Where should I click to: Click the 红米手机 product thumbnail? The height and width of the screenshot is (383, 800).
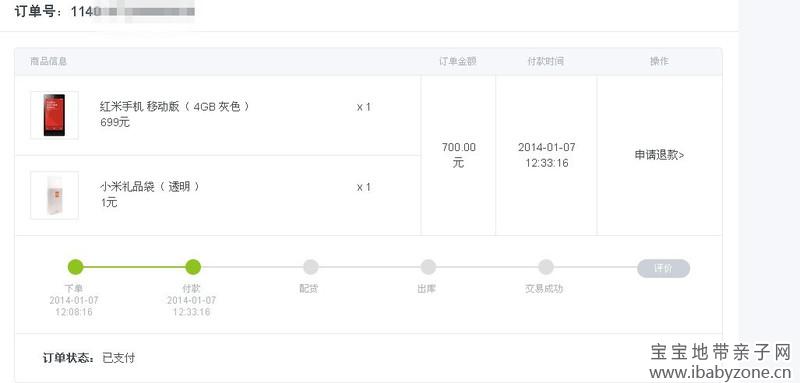(x=54, y=115)
